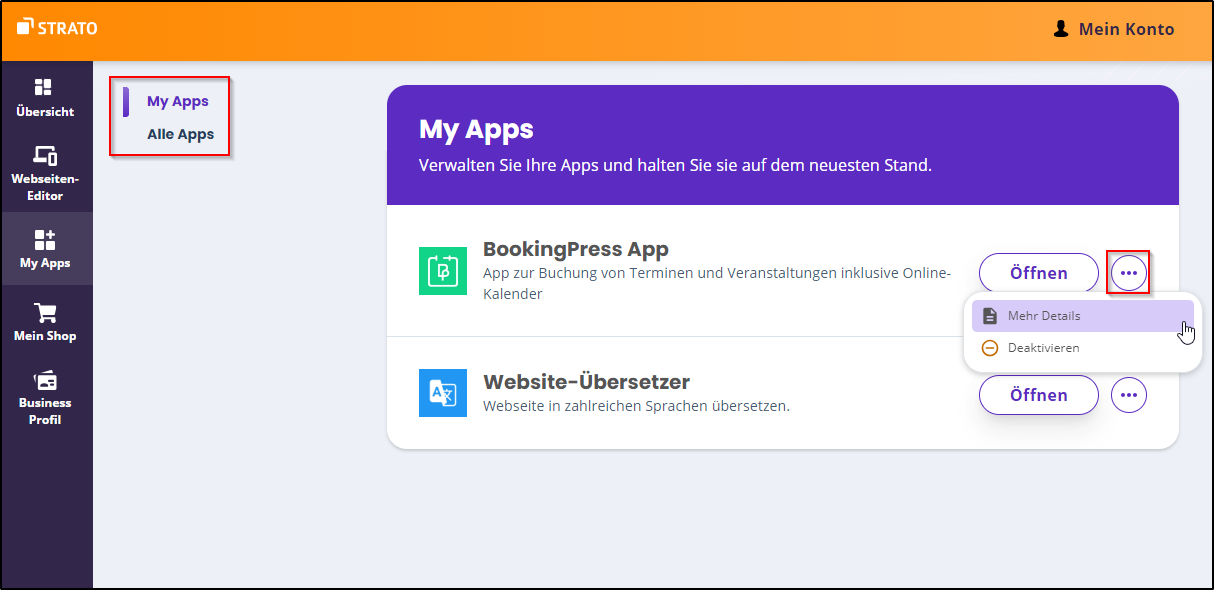The height and width of the screenshot is (590, 1214).
Task: Switch to the Alle Apps tab
Action: click(180, 134)
